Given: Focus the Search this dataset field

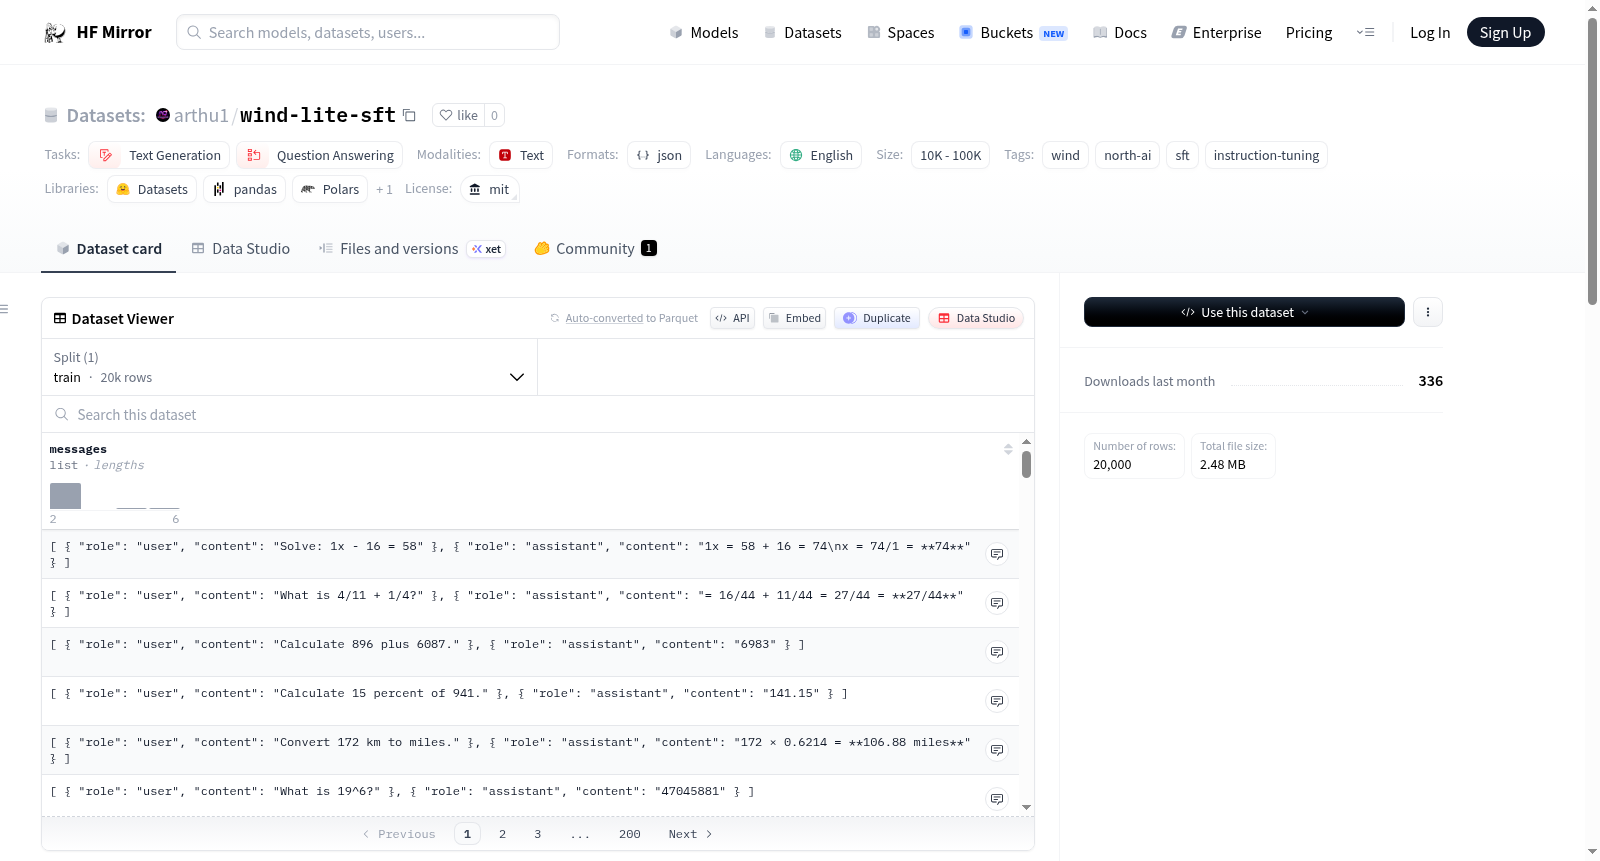Looking at the screenshot, I should (x=537, y=414).
